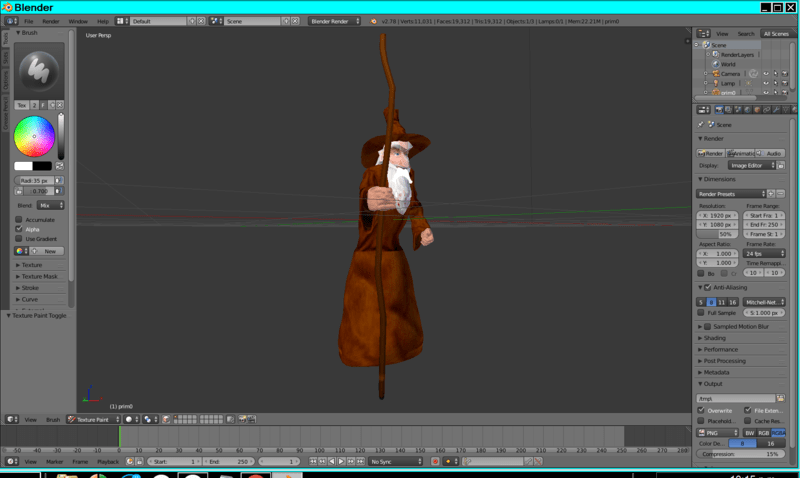
Task: Click the timeline editor type icon
Action: click(11, 461)
